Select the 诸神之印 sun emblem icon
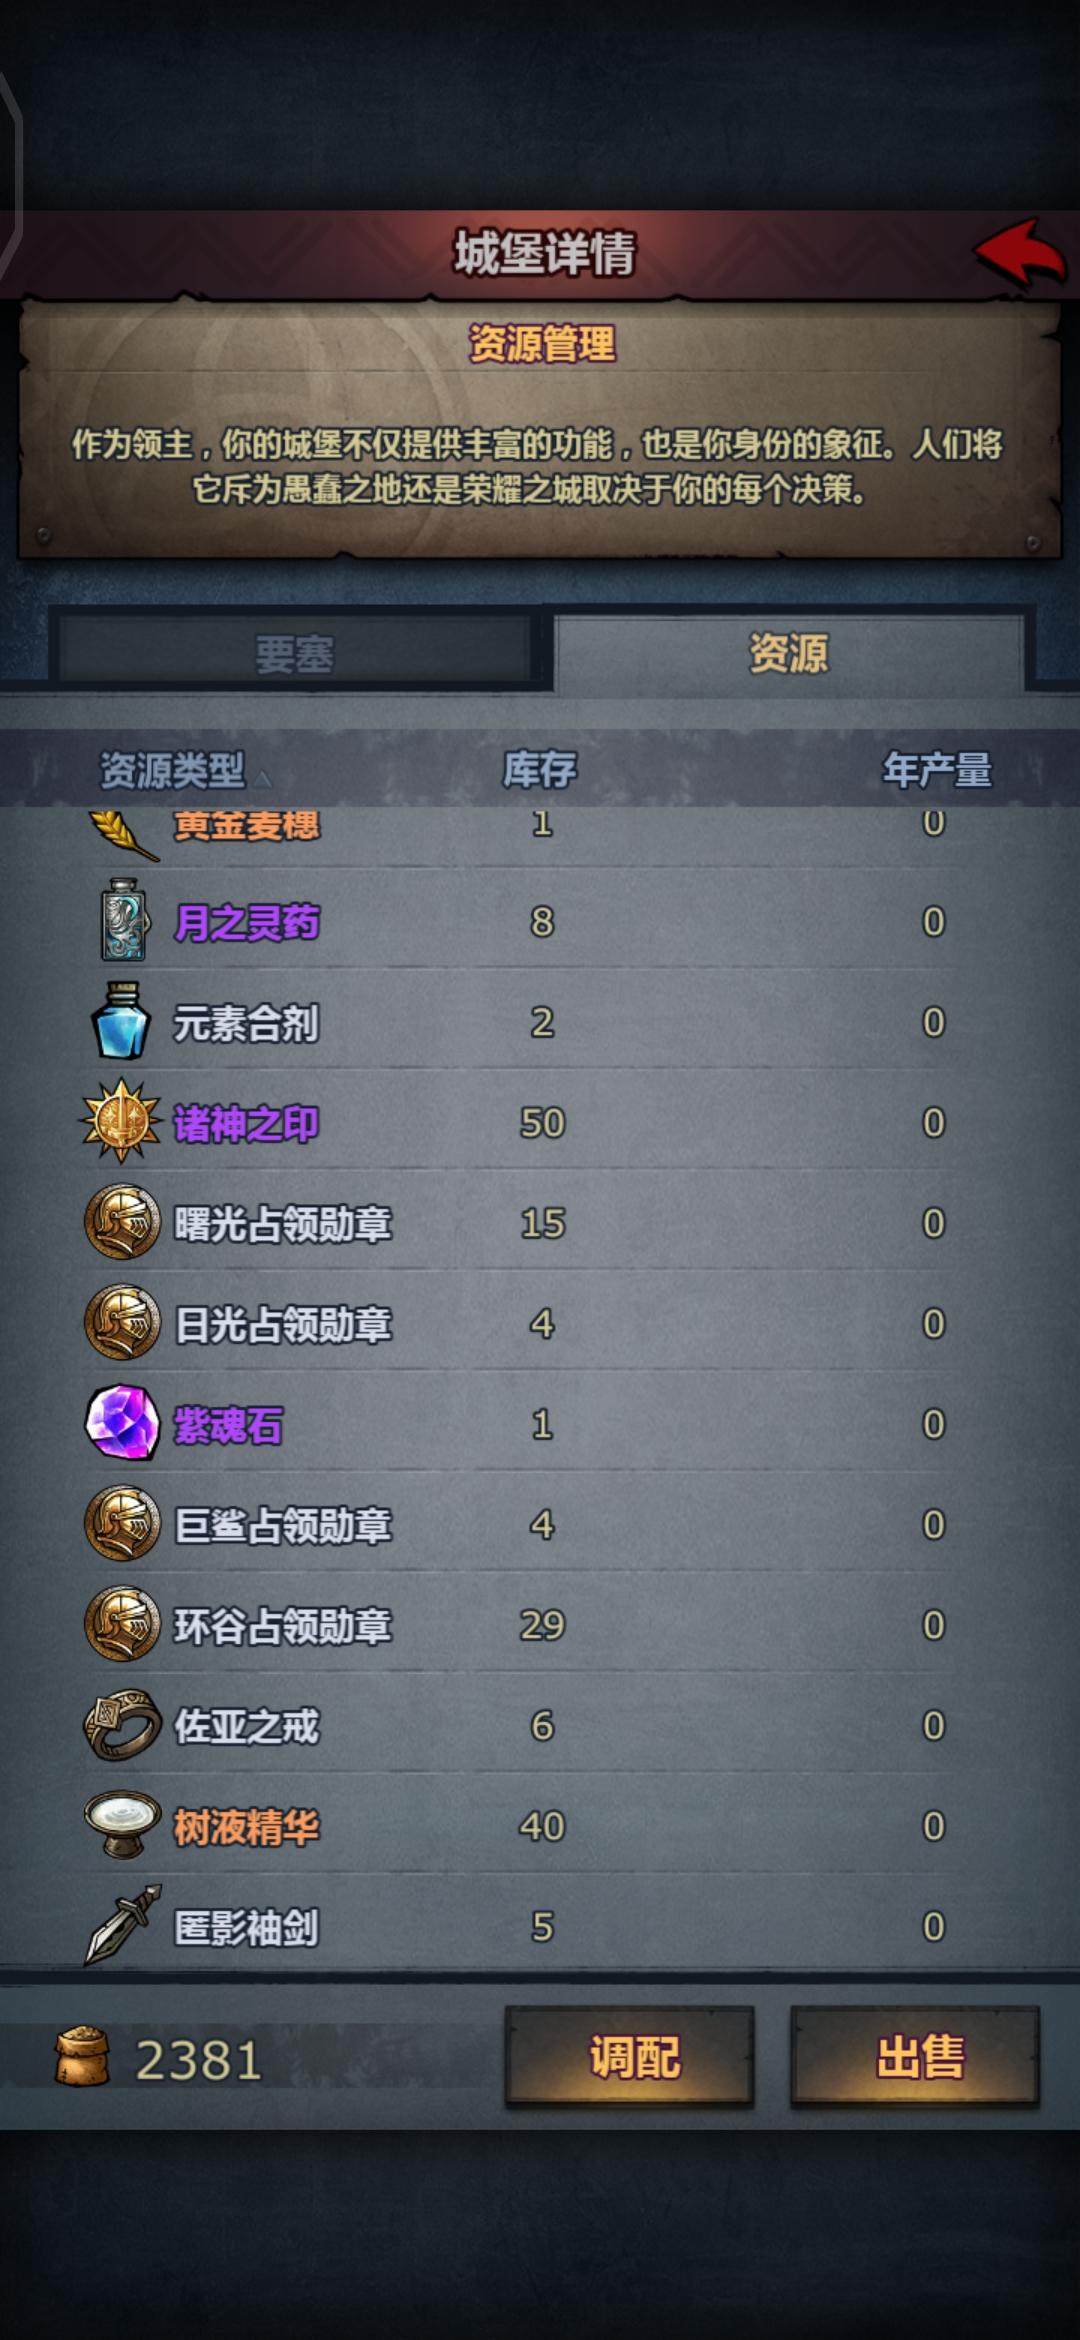The width and height of the screenshot is (1080, 2340). (x=121, y=1121)
